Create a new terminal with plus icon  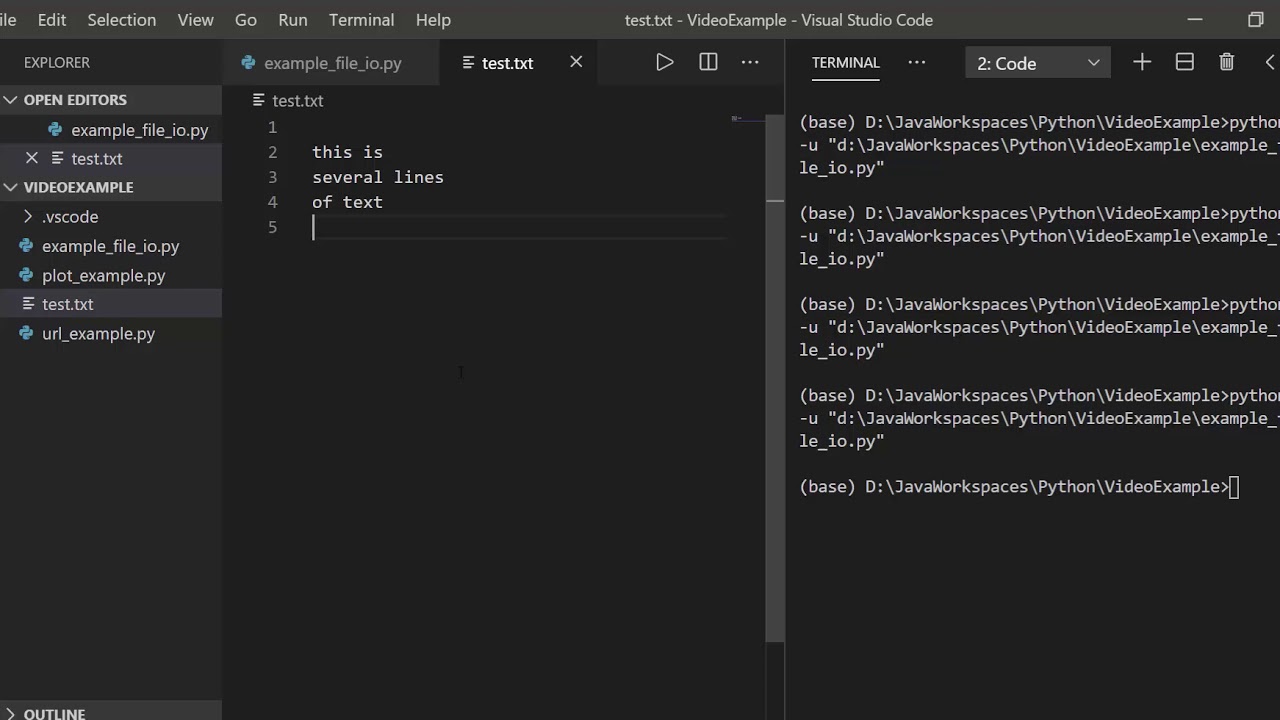click(x=1142, y=62)
